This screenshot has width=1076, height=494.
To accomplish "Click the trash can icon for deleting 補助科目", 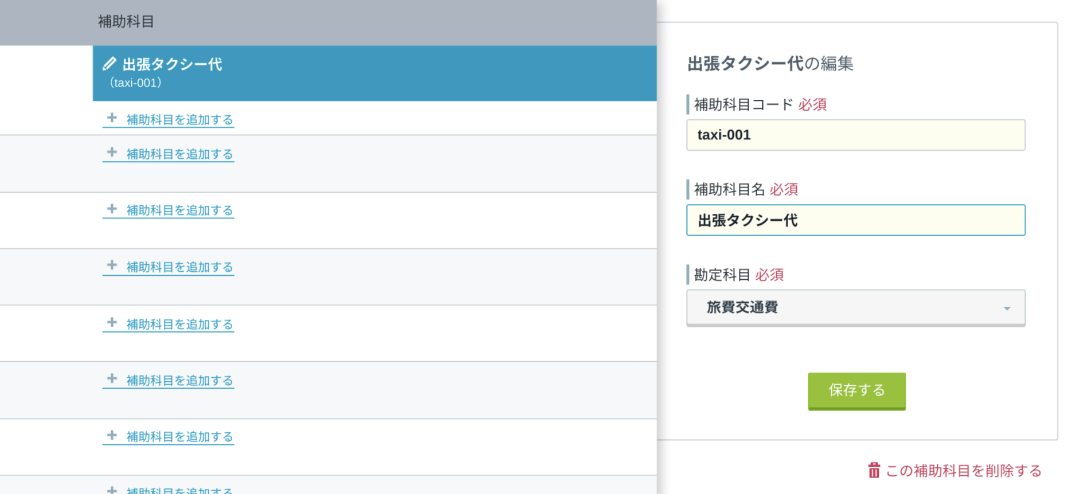I will click(x=874, y=471).
